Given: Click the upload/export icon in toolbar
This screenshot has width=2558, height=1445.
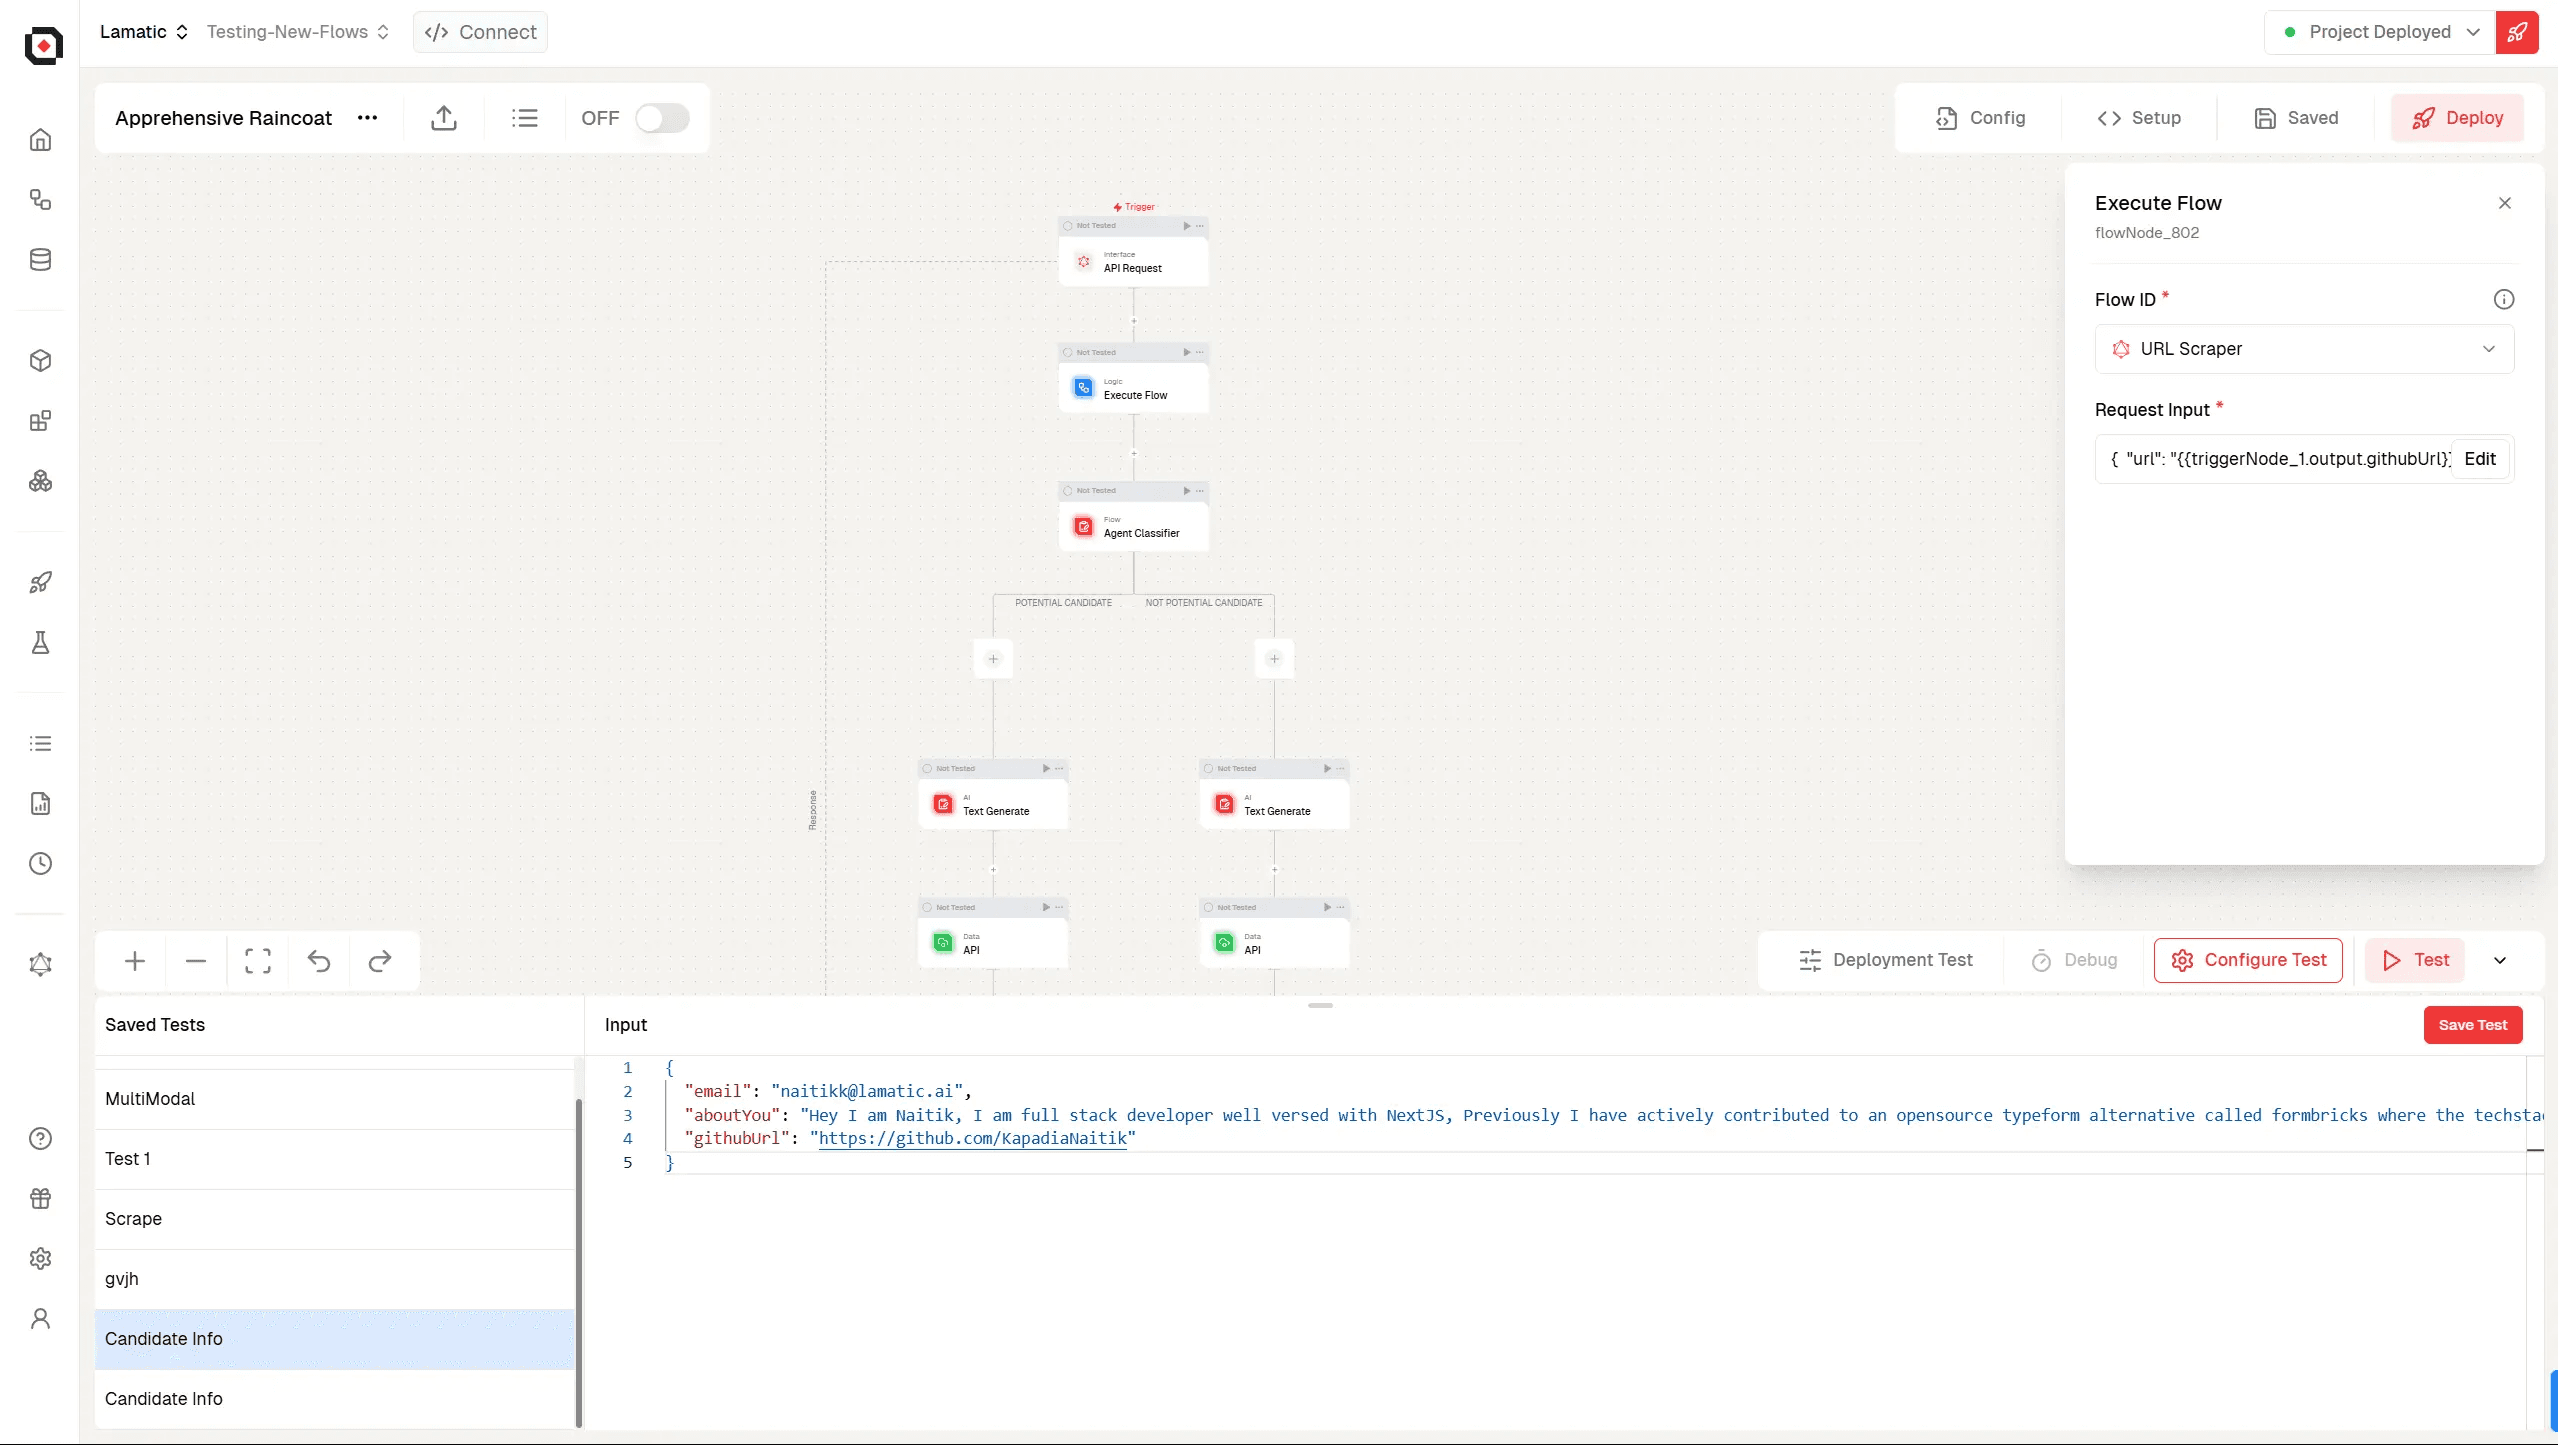Looking at the screenshot, I should 444,118.
